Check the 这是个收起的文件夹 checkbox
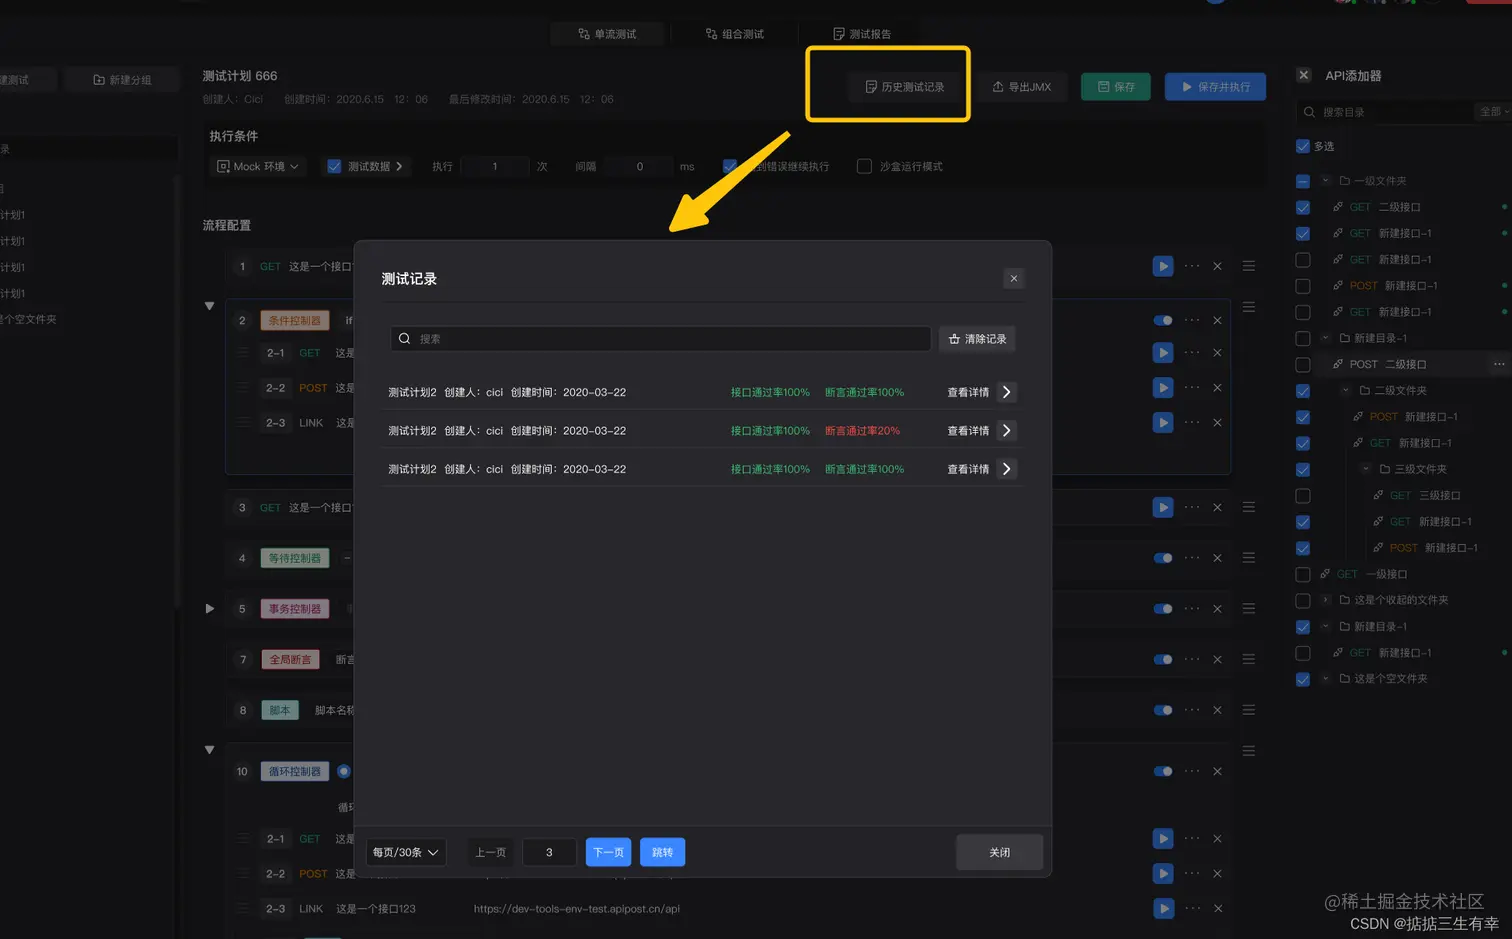The width and height of the screenshot is (1512, 939). [1303, 600]
